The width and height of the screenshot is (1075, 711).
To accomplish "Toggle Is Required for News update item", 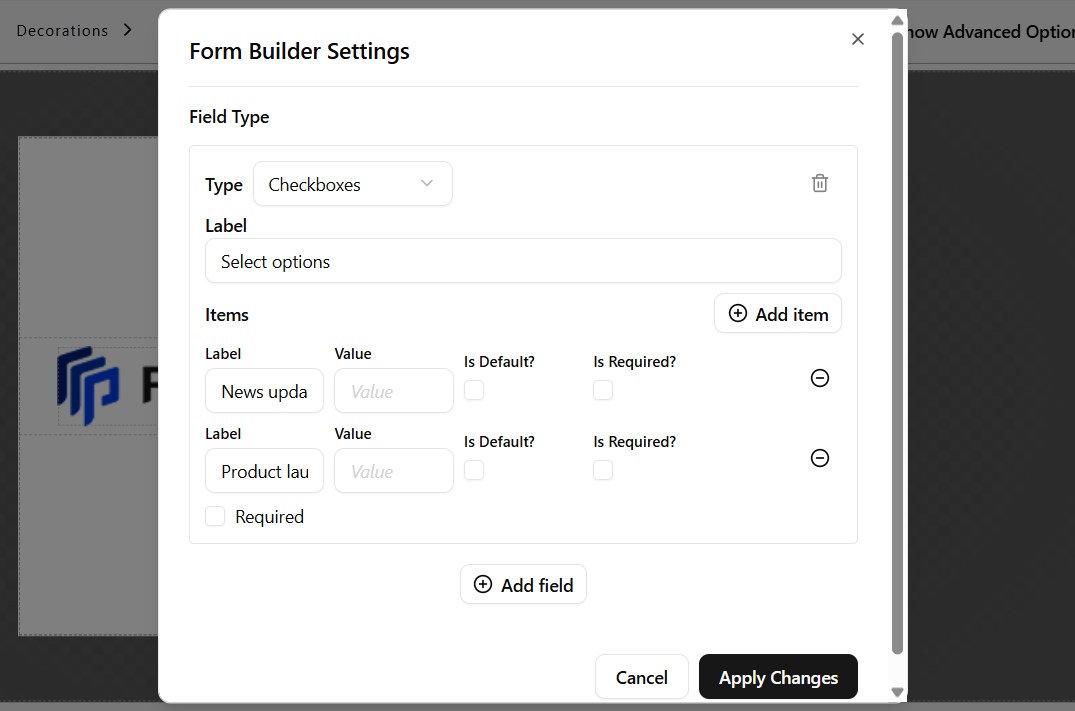I will [x=603, y=390].
